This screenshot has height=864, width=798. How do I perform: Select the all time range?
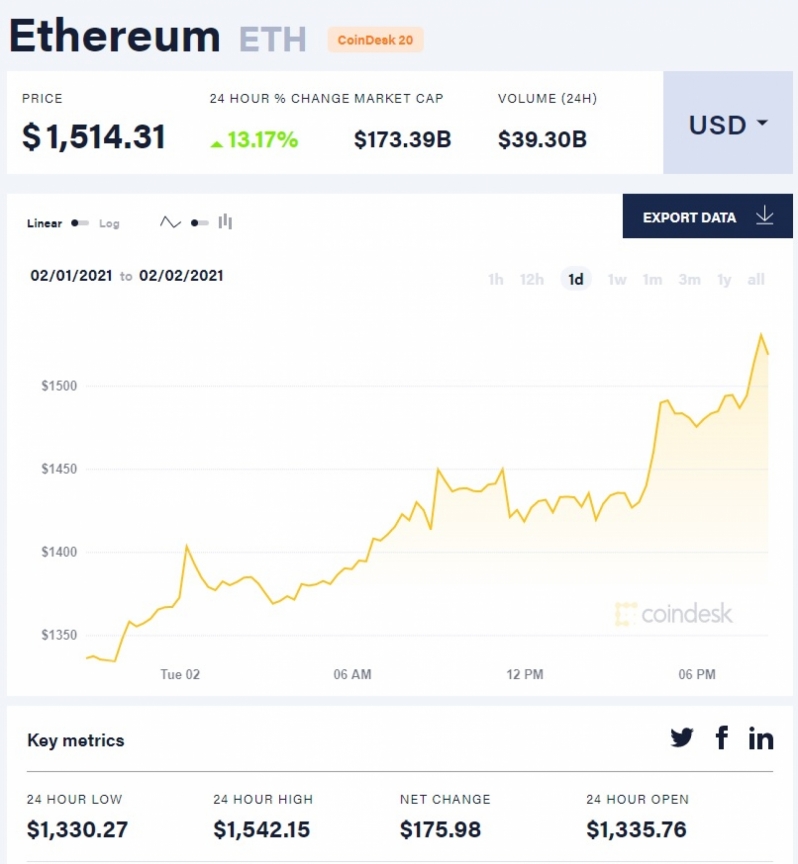tap(756, 280)
